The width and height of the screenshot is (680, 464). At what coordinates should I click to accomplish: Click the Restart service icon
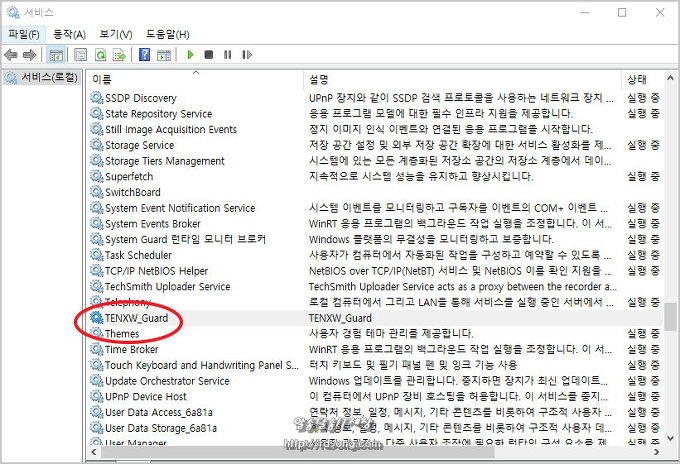[247, 55]
